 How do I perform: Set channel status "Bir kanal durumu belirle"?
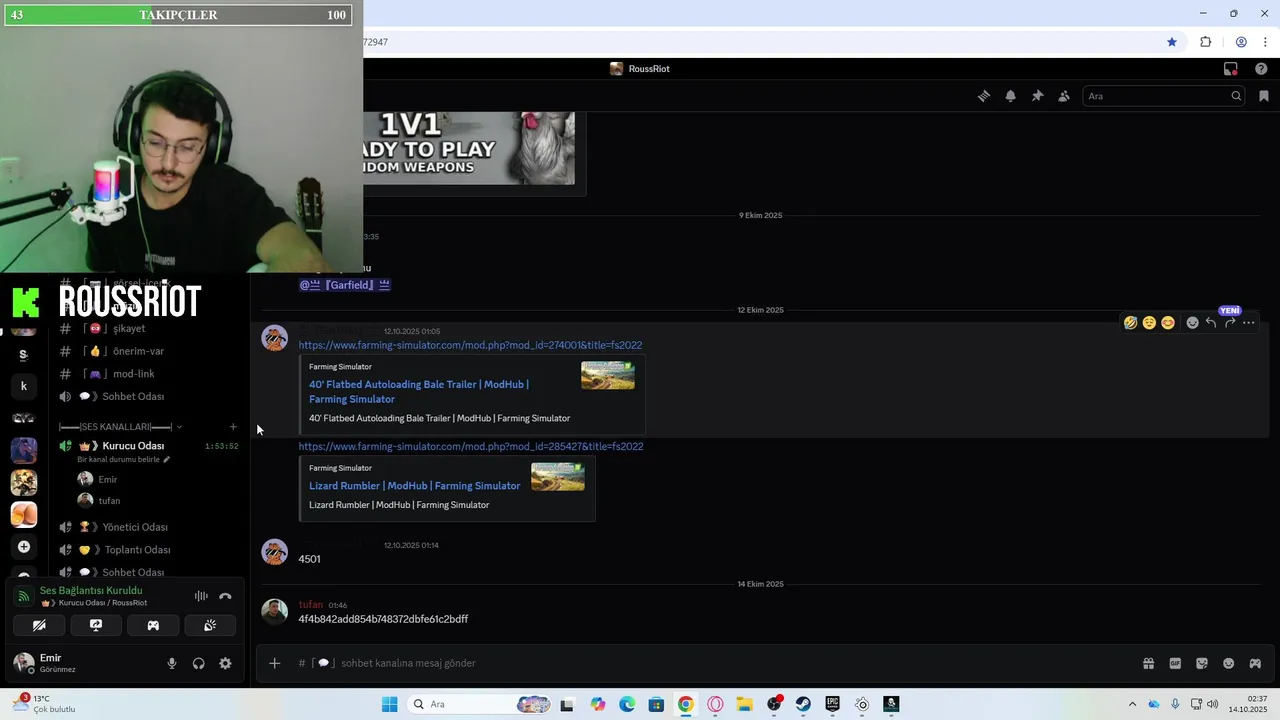(x=124, y=460)
